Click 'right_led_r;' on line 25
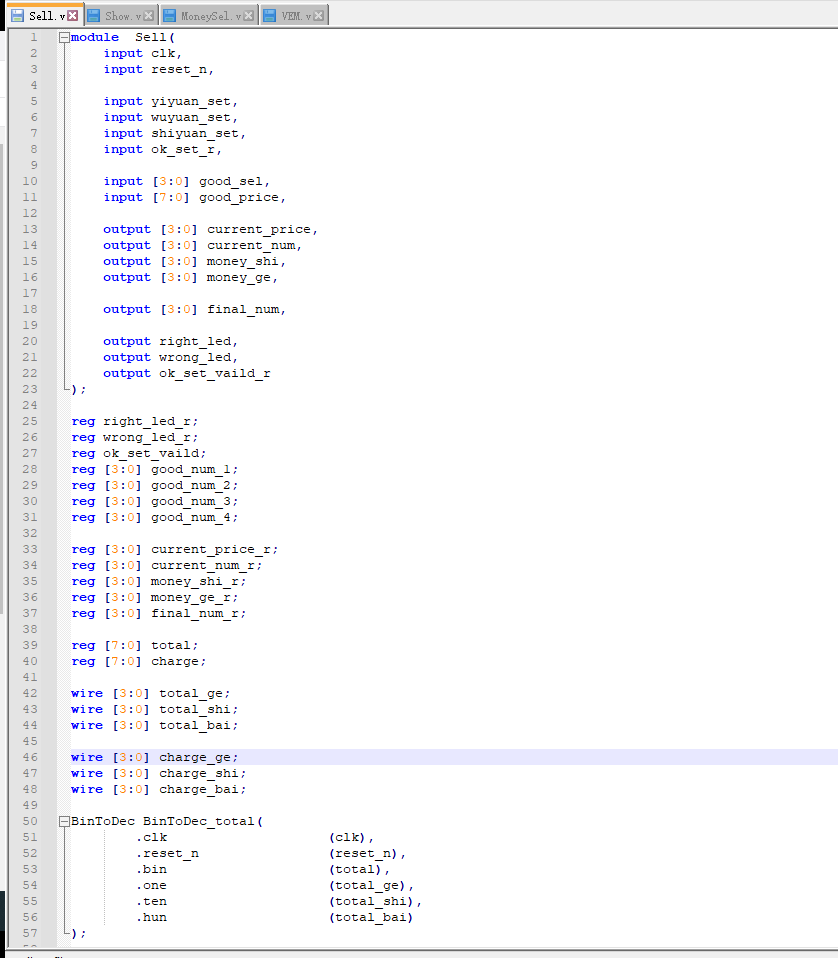Screen dimensions: 838x958 coord(150,422)
